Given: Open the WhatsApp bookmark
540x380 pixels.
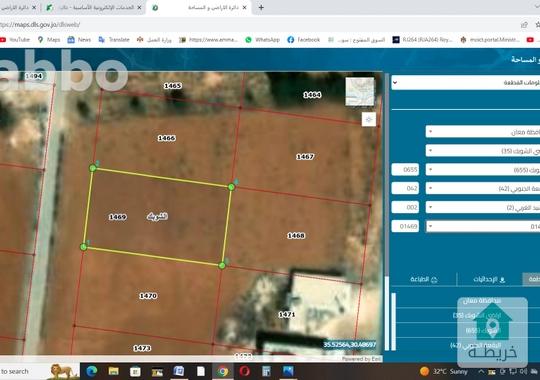Looking at the screenshot, I should pos(262,40).
